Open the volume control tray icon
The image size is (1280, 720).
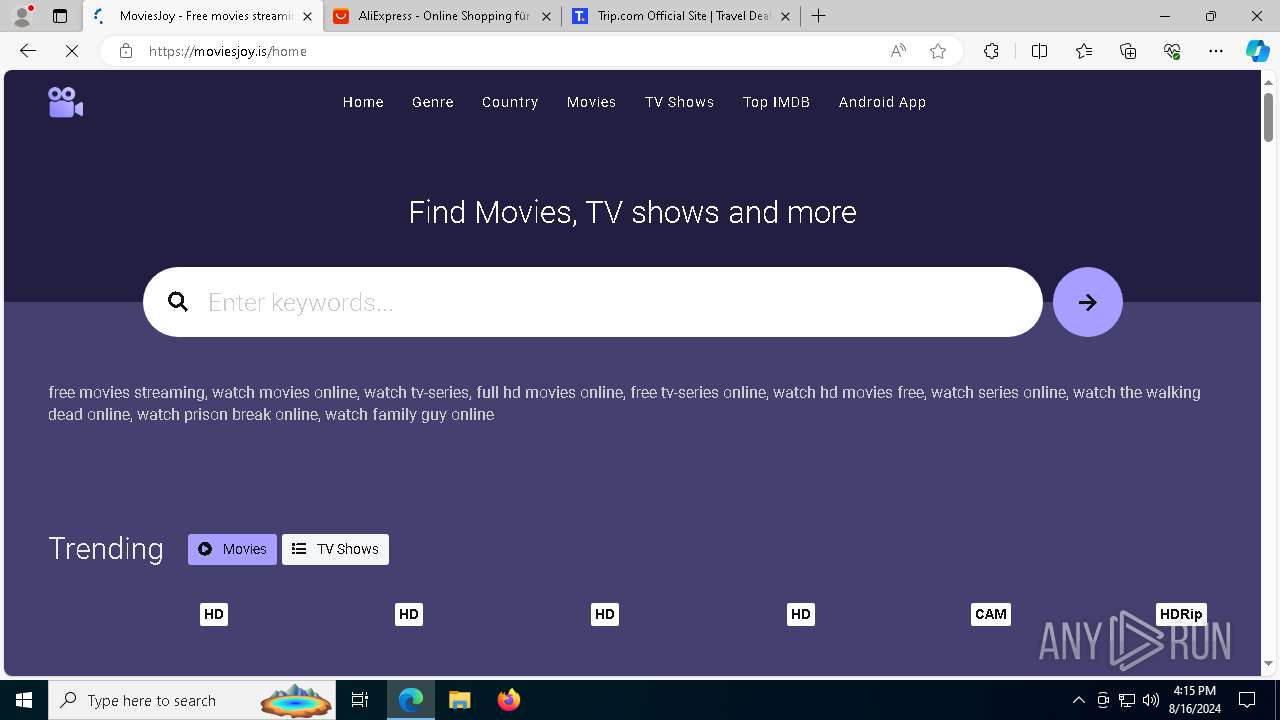pos(1151,700)
